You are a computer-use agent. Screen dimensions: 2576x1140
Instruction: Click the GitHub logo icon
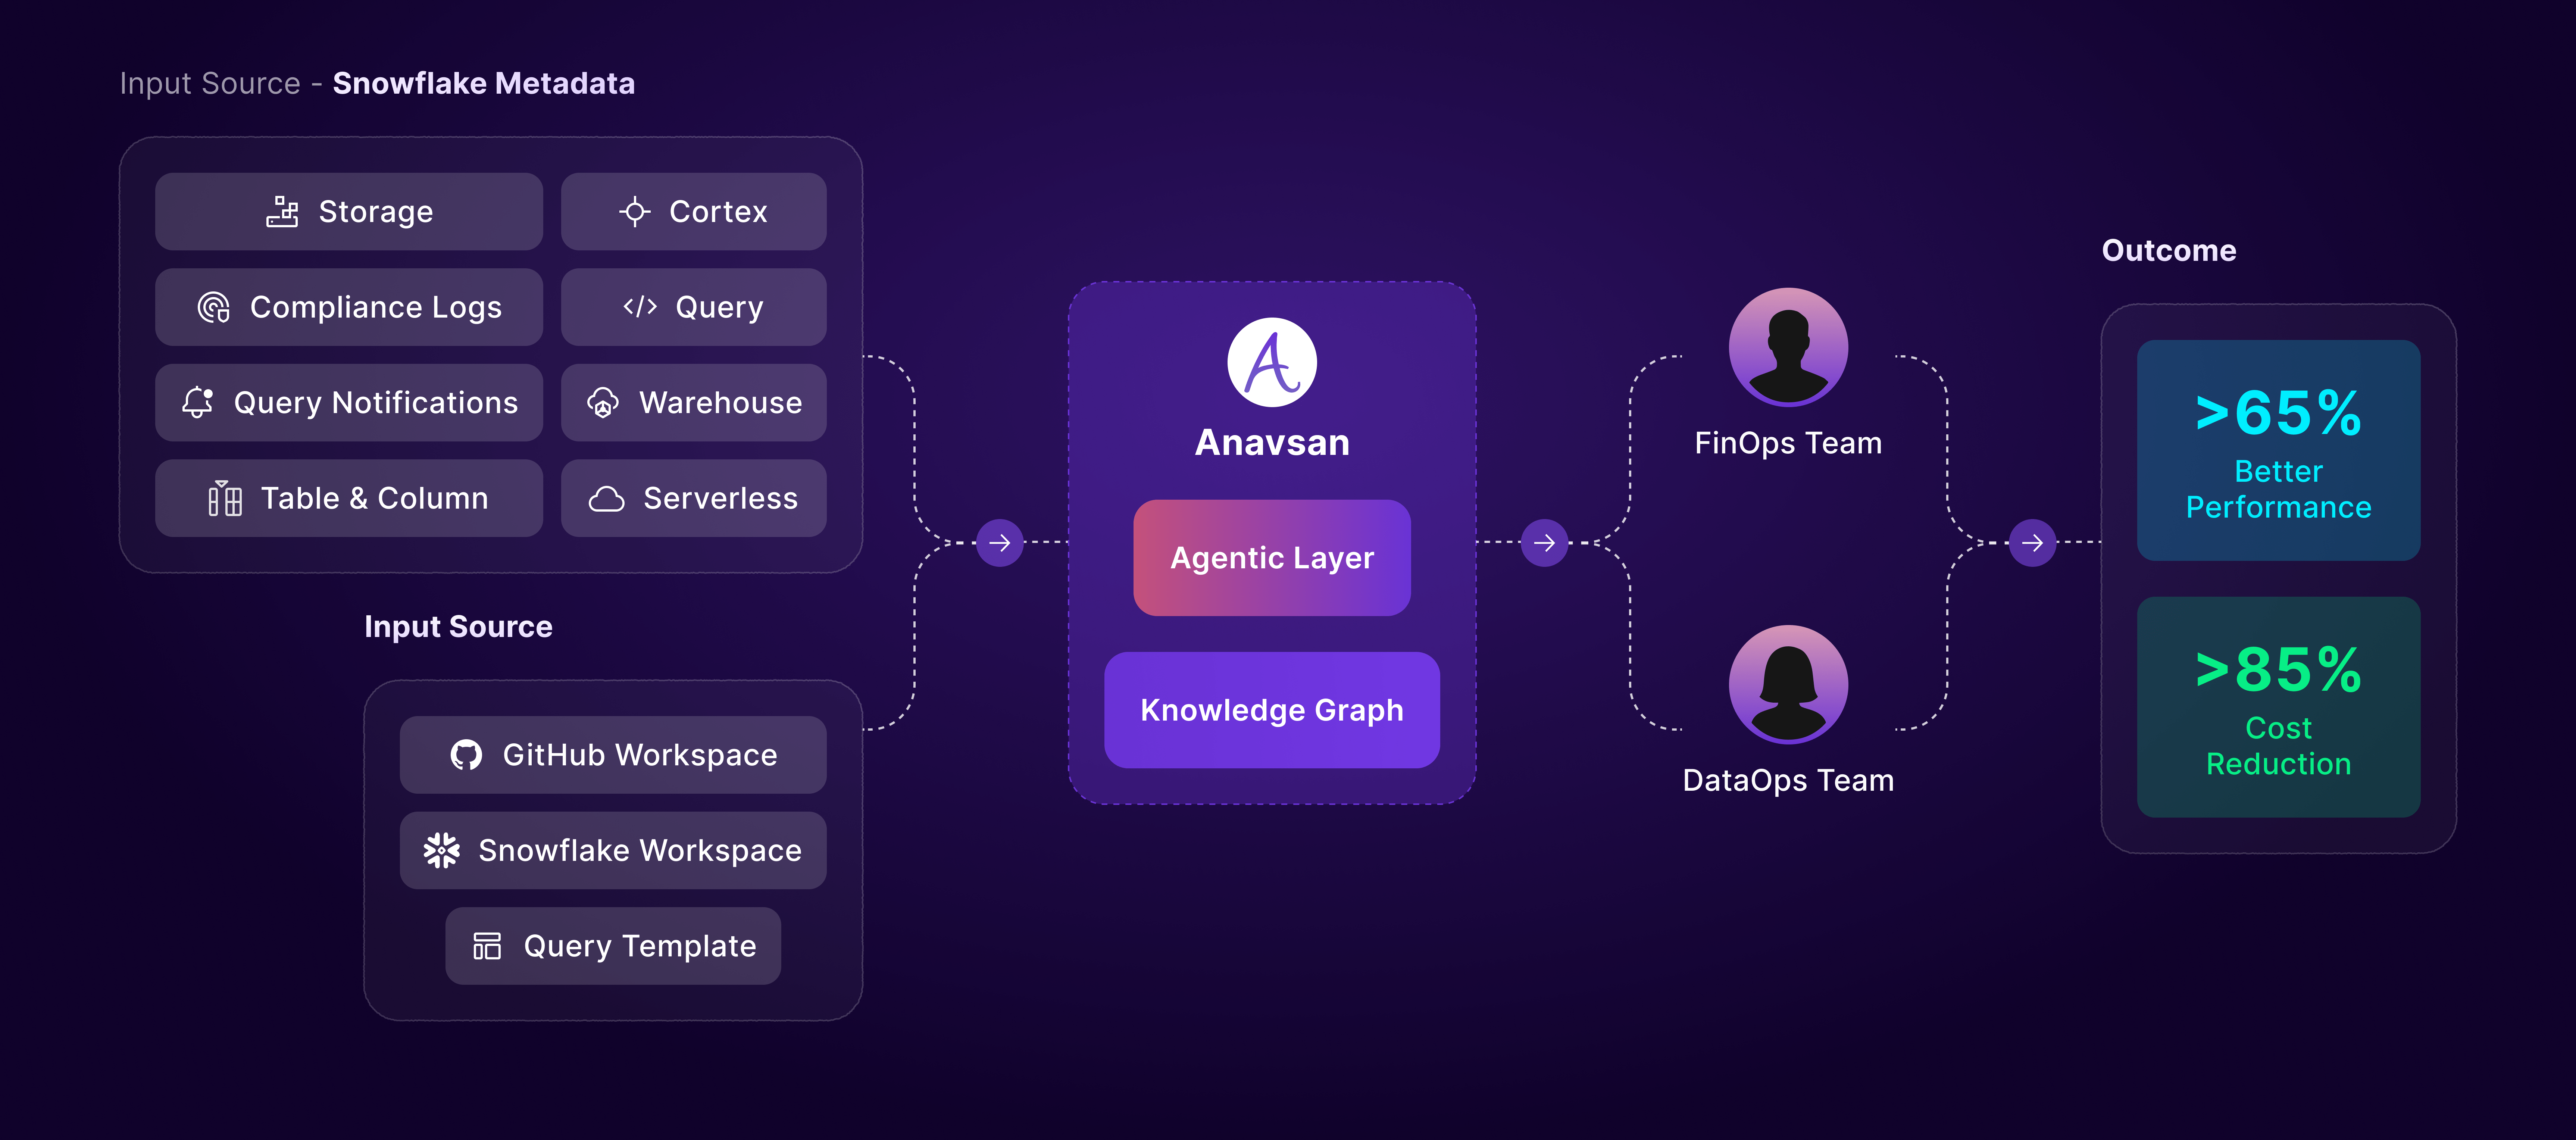(x=466, y=755)
